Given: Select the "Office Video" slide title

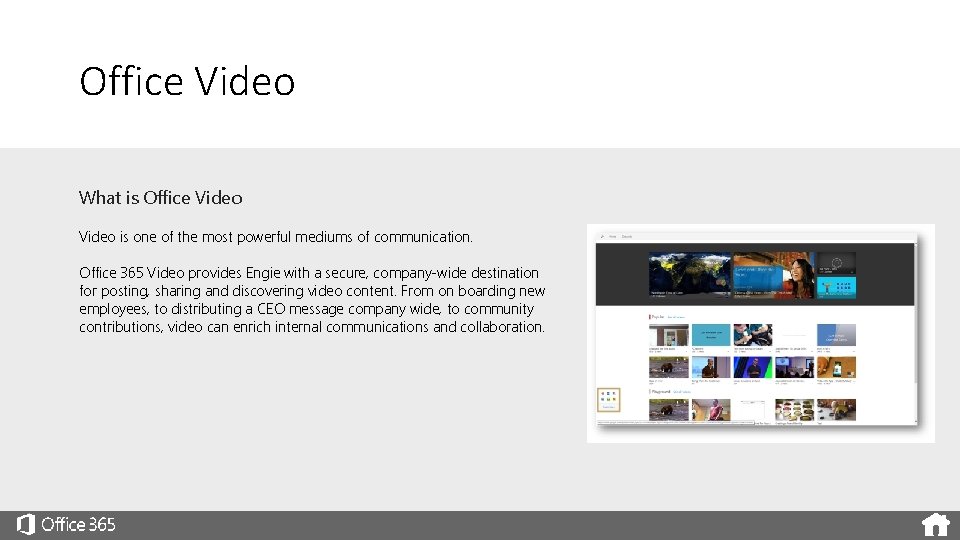Looking at the screenshot, I should click(x=187, y=81).
